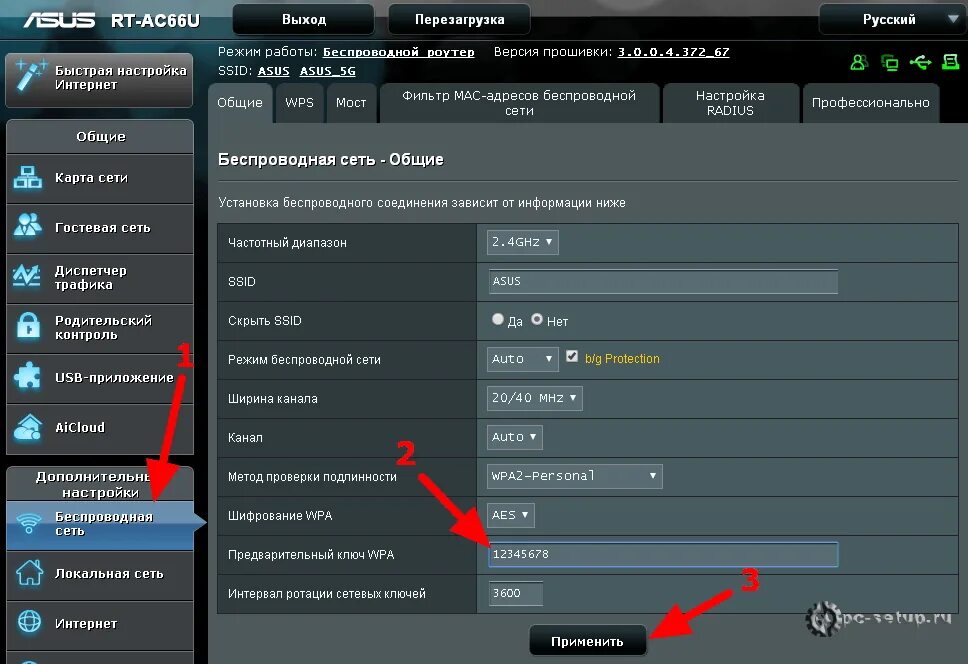Screen dimensions: 968x664
Task: Open Быстрая настройка Интернет menu item
Action: (x=99, y=78)
